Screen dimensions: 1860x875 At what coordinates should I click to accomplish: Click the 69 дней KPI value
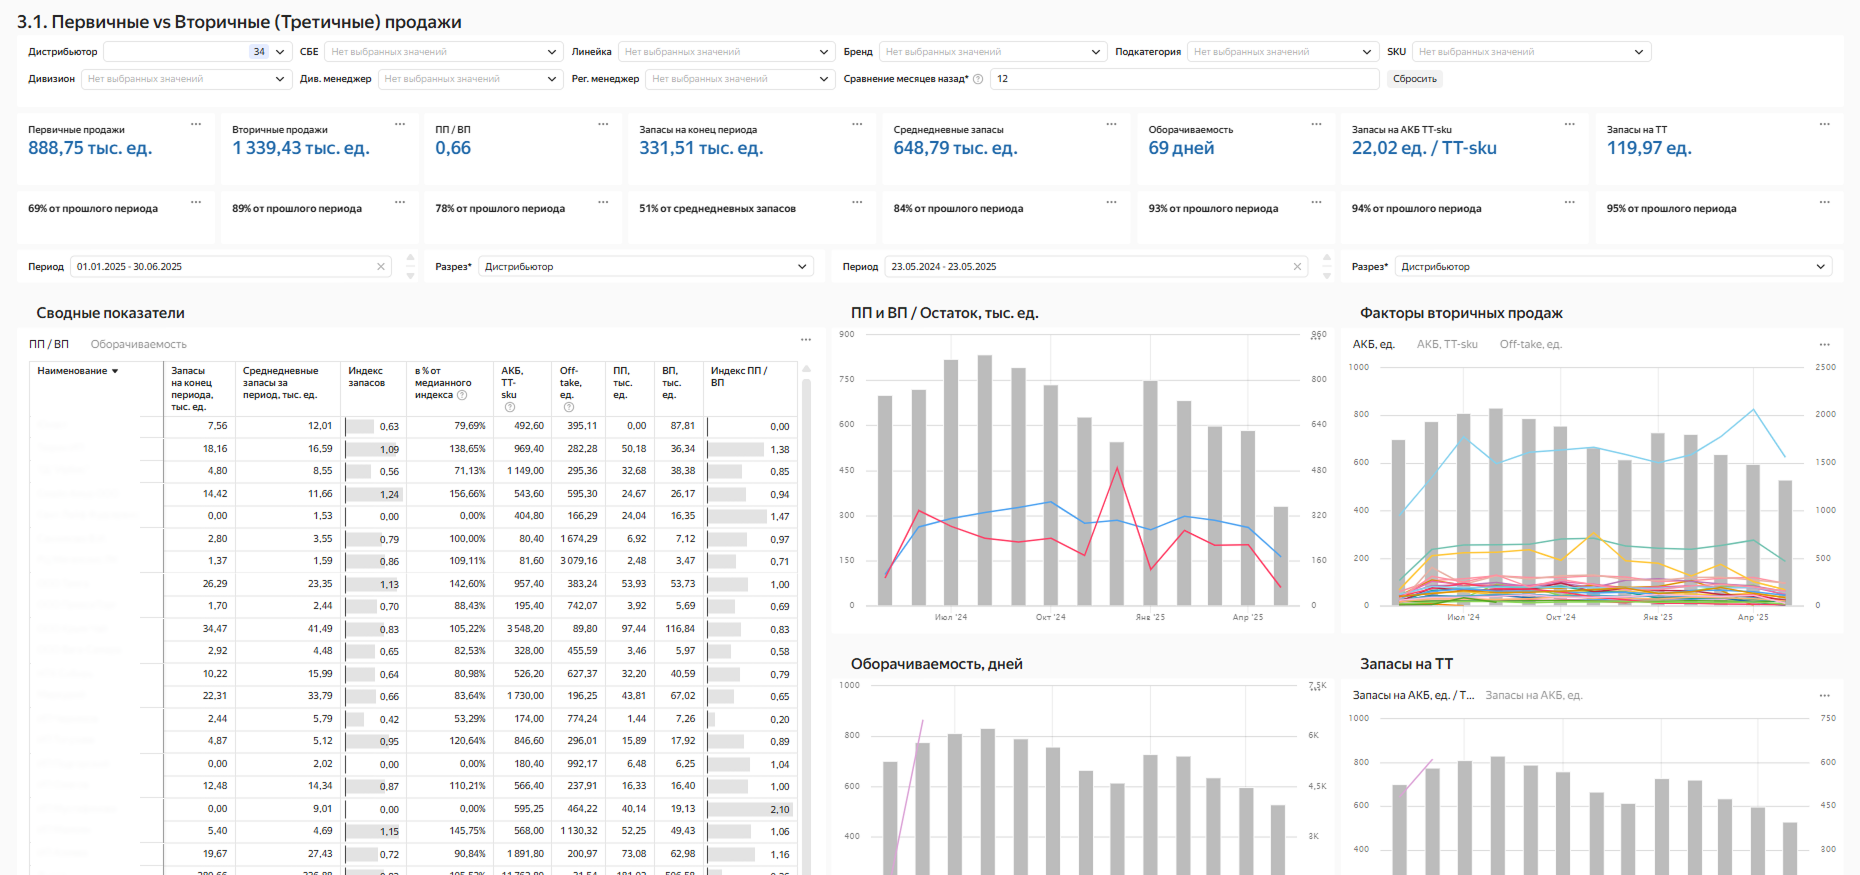1181,148
